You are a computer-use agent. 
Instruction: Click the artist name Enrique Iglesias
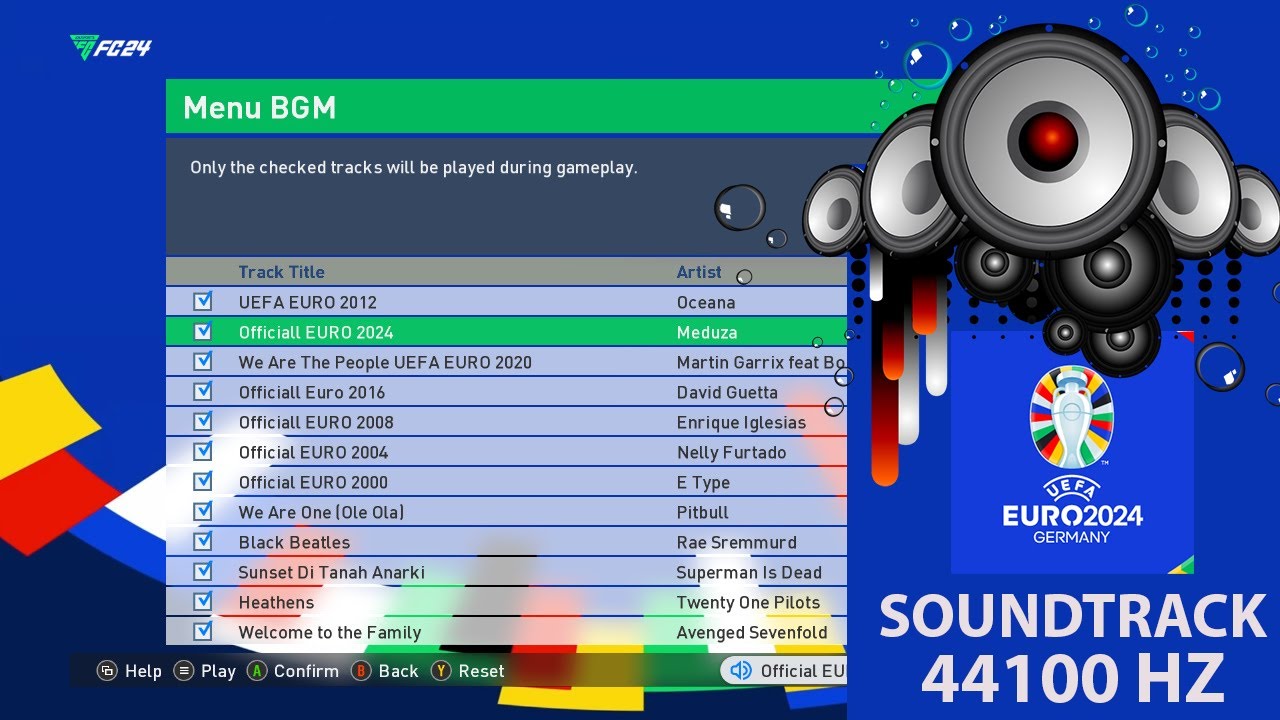click(x=741, y=422)
